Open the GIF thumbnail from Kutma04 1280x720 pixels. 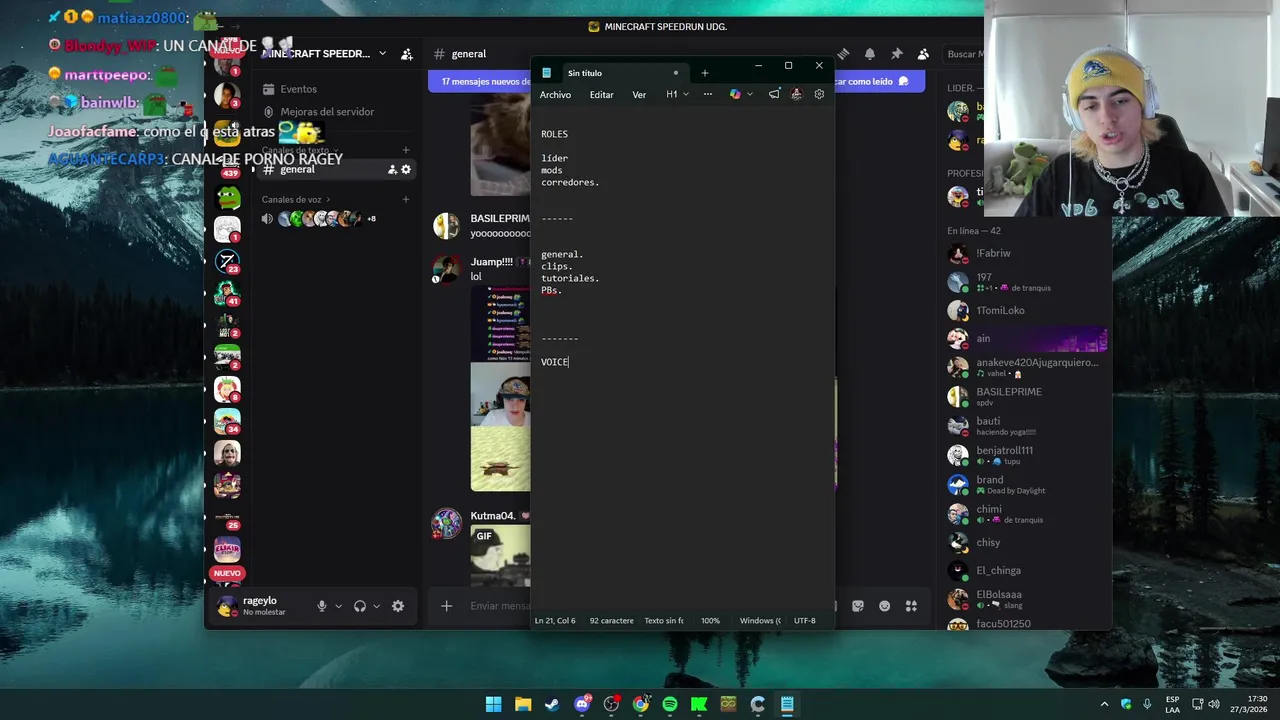[x=501, y=556]
